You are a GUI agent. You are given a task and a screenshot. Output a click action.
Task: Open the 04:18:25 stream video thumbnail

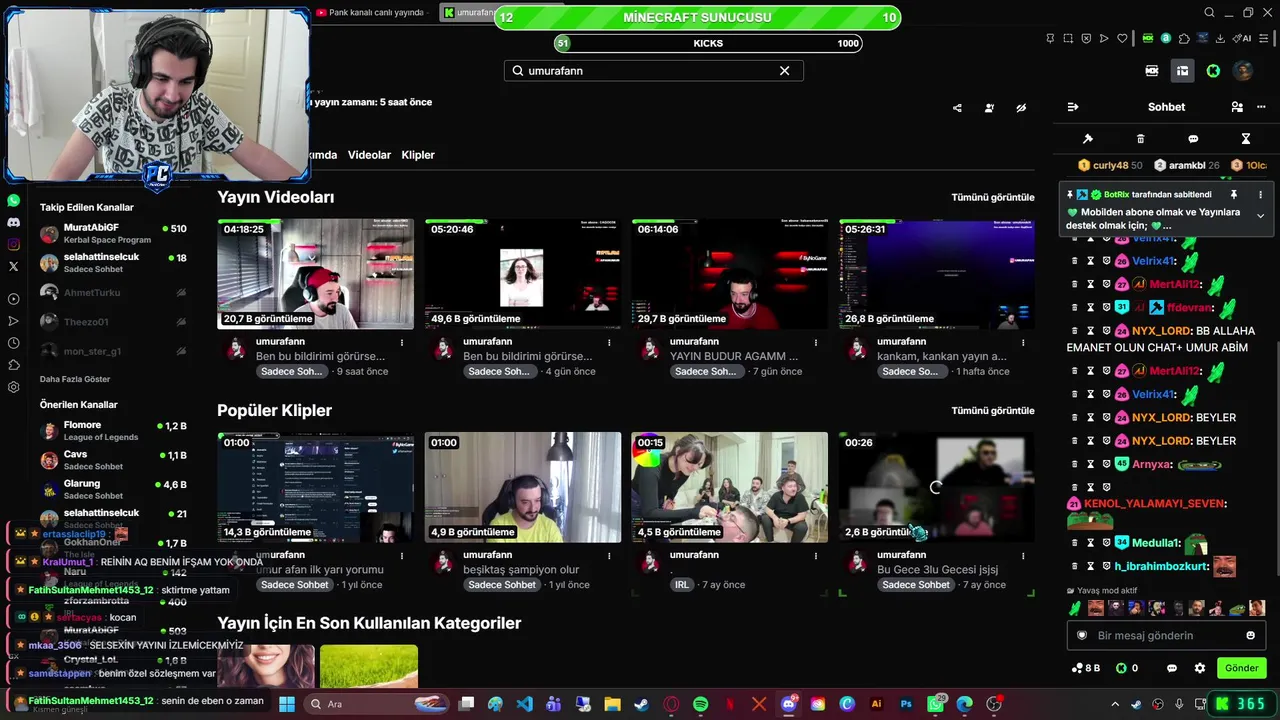click(315, 274)
